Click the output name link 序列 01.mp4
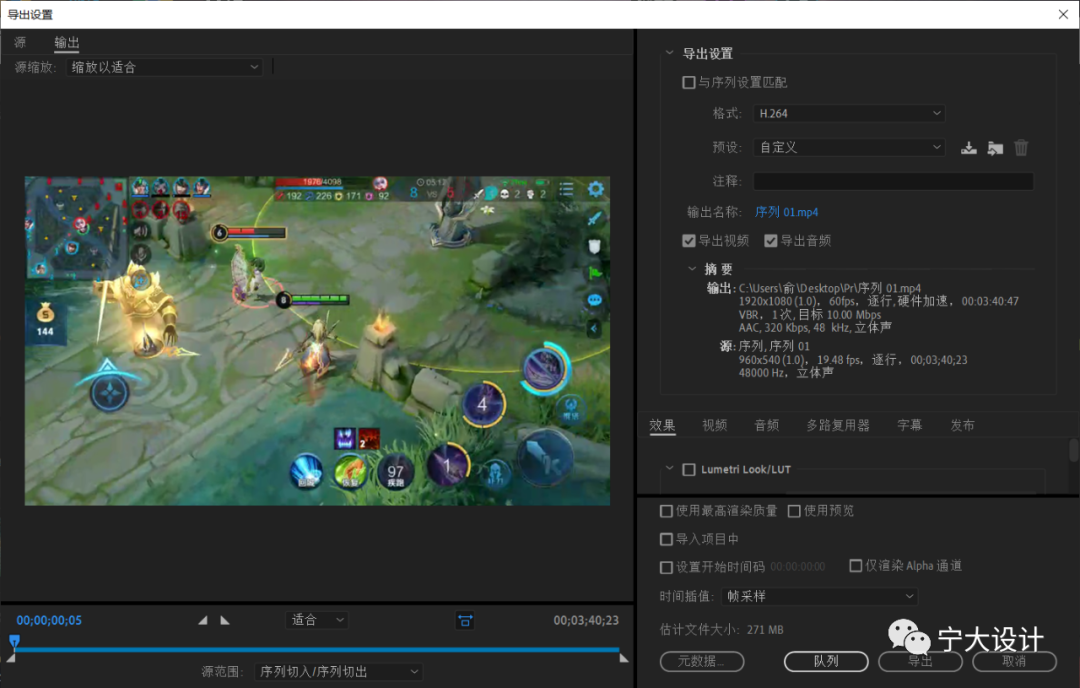Viewport: 1080px width, 688px height. pyautogui.click(x=787, y=212)
